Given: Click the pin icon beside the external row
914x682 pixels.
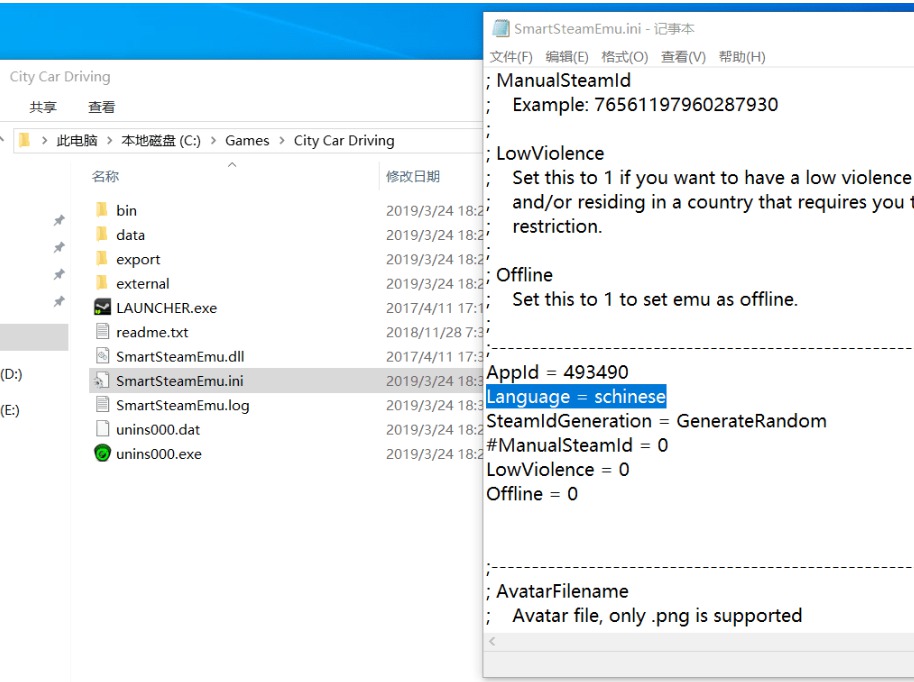Looking at the screenshot, I should click(59, 301).
